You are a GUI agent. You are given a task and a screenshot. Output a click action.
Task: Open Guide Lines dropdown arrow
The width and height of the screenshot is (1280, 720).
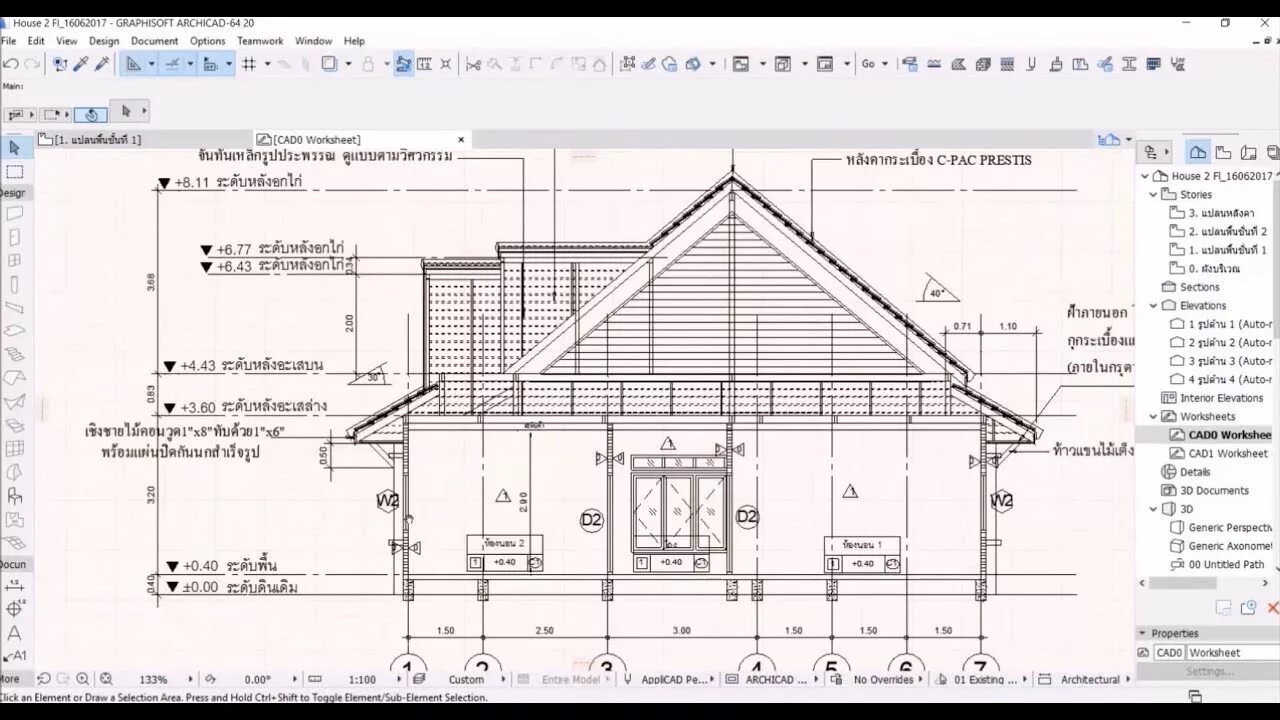(151, 64)
